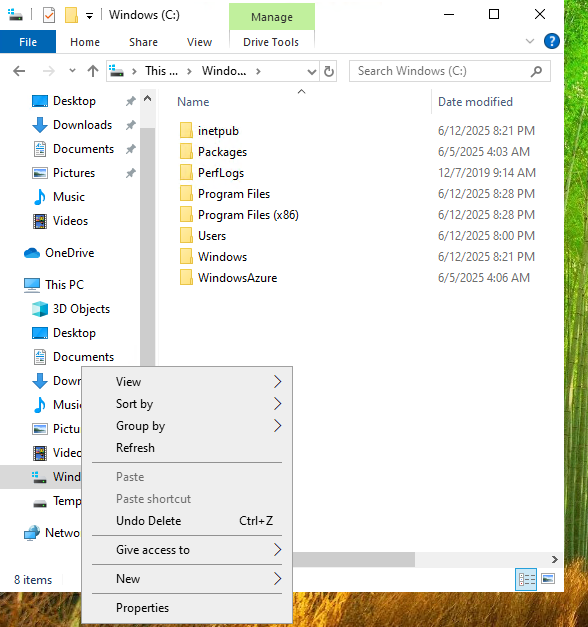Viewport: 588px width, 627px height.
Task: Select This PC in the navigation pane
Action: pyautogui.click(x=64, y=285)
